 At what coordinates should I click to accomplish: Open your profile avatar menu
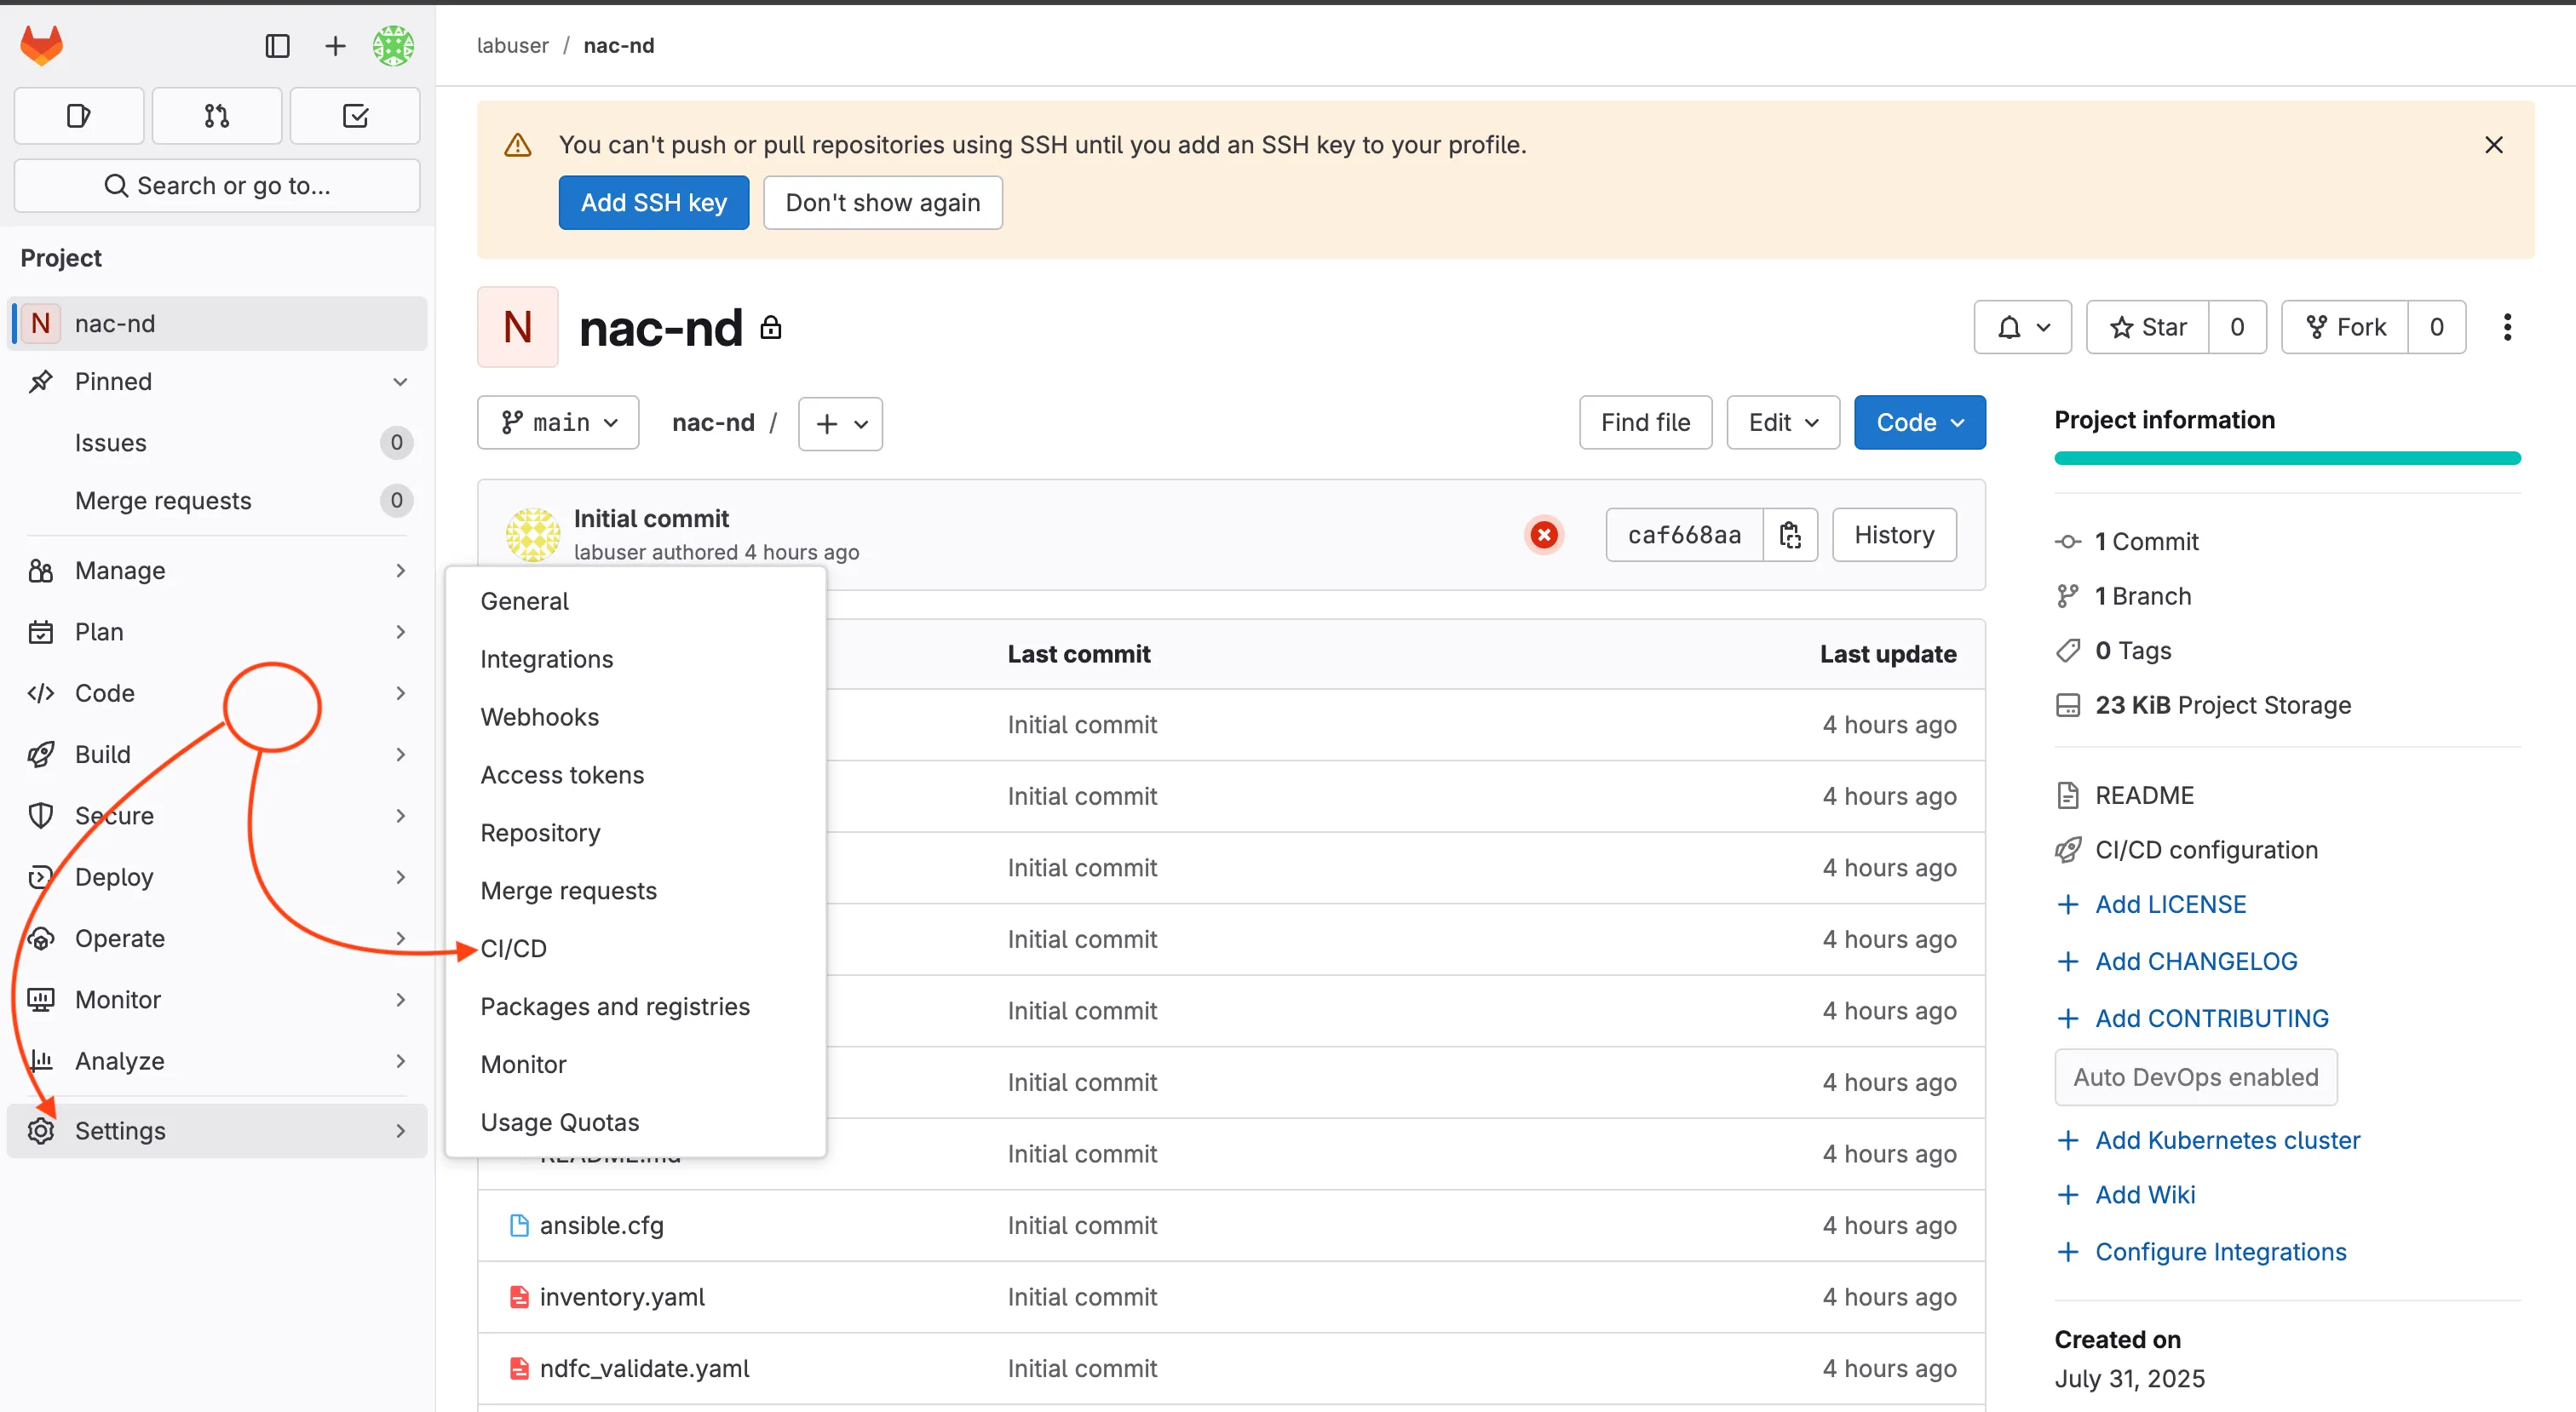click(392, 45)
